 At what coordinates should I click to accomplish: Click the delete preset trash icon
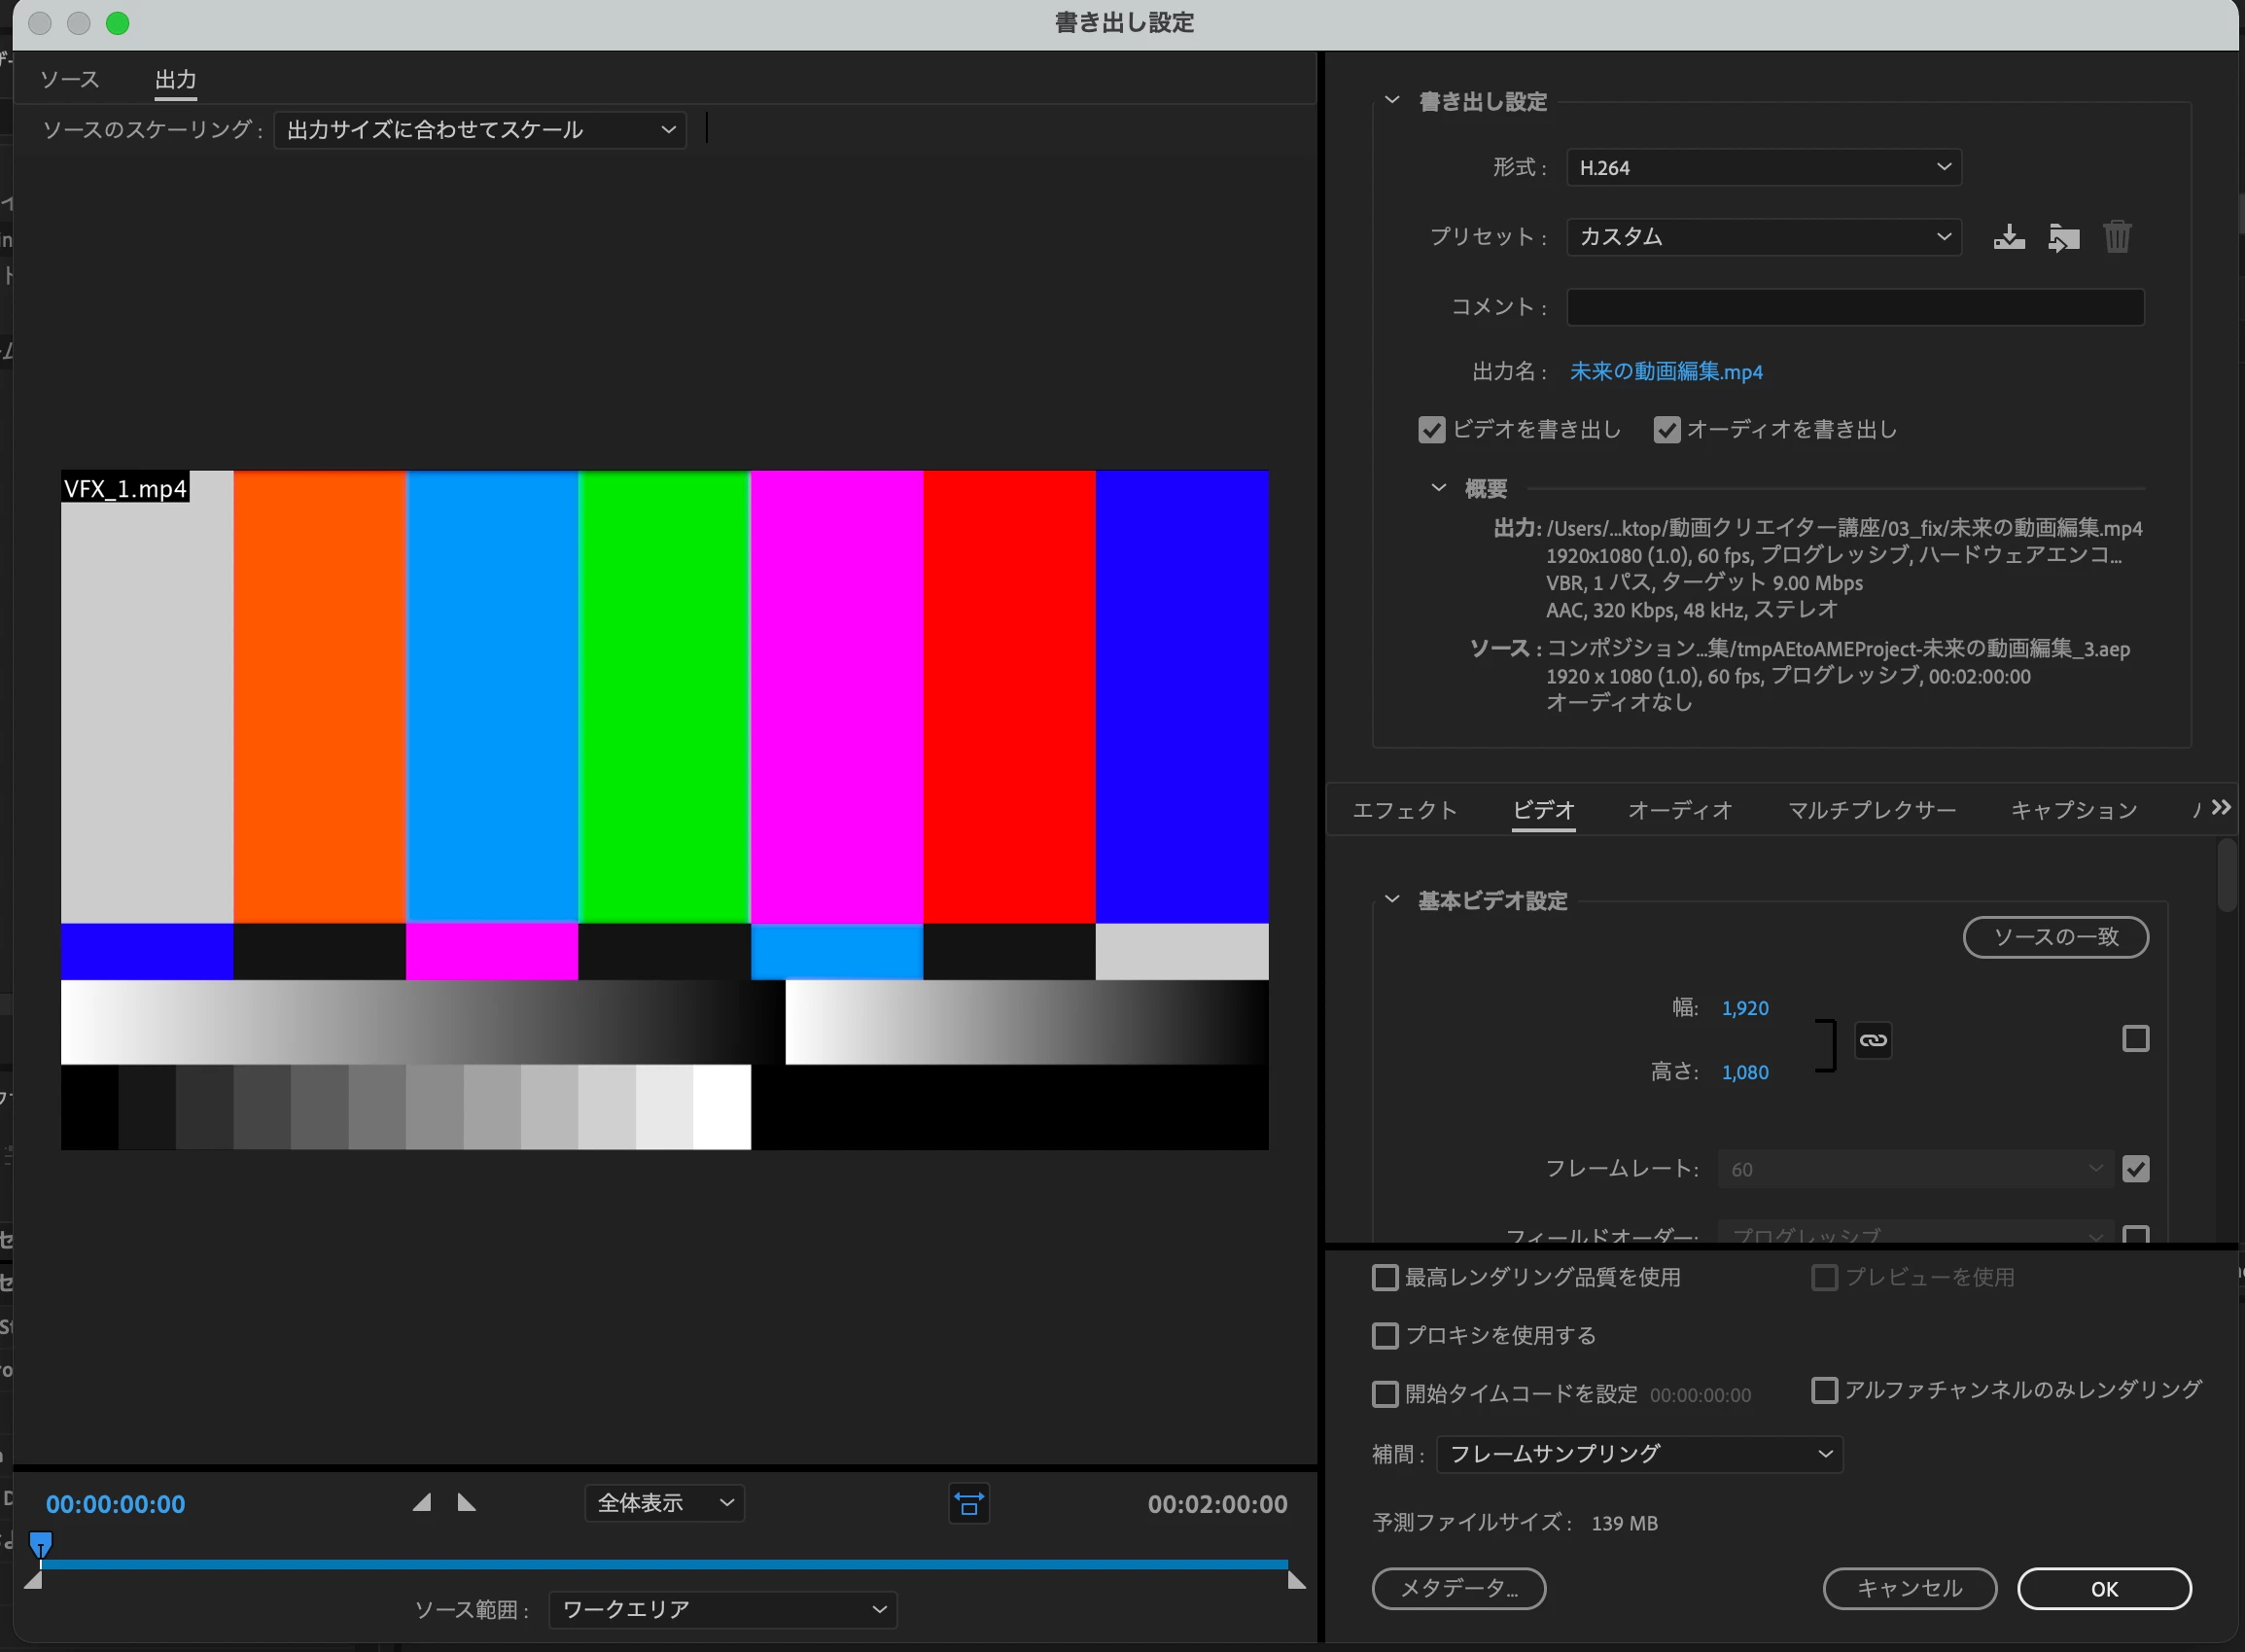click(2117, 237)
